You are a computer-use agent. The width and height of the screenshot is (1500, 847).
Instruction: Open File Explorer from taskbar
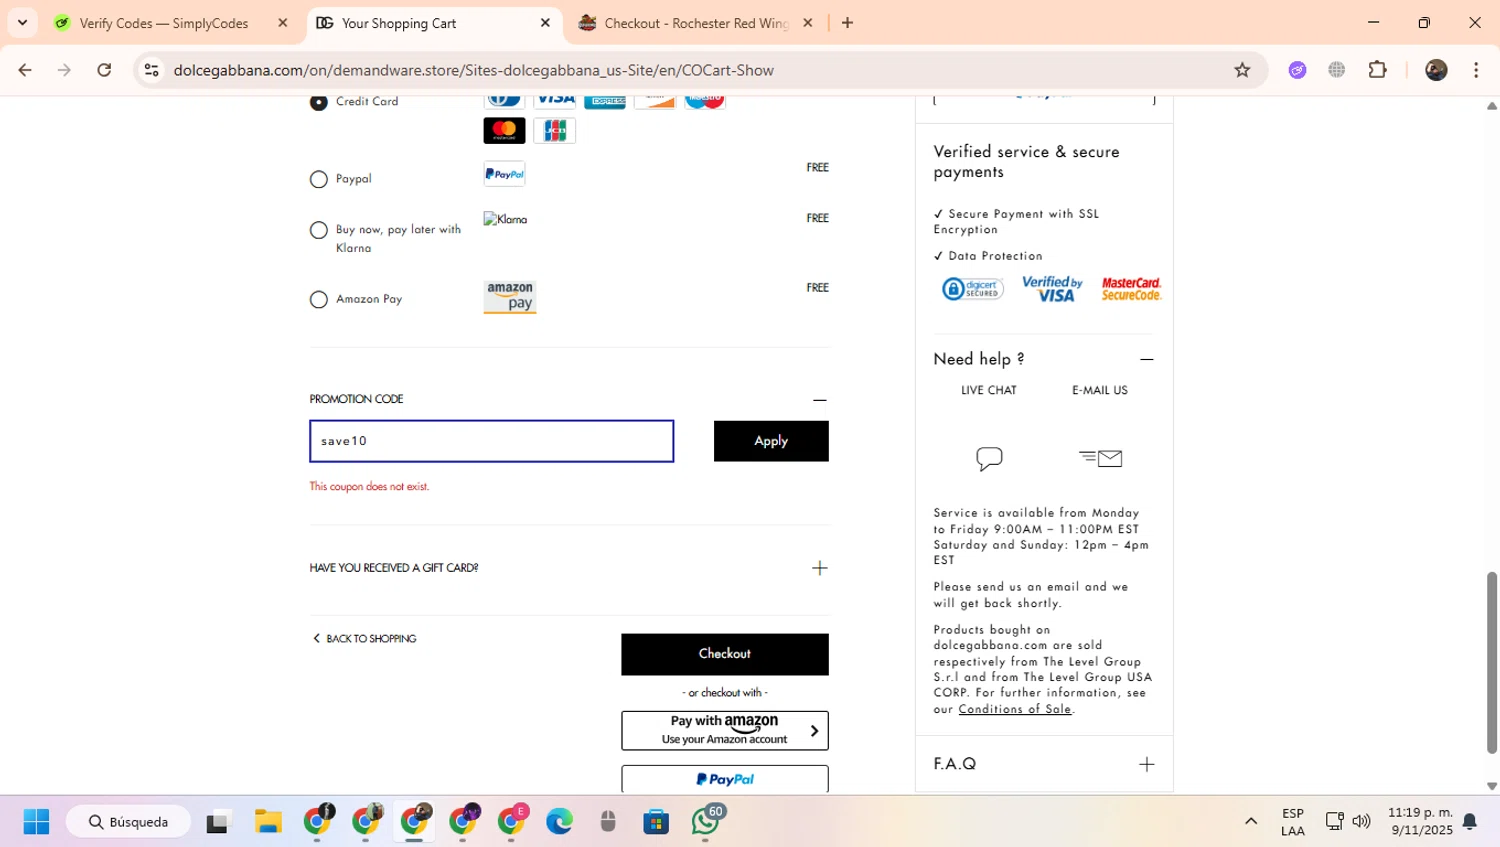coord(268,822)
